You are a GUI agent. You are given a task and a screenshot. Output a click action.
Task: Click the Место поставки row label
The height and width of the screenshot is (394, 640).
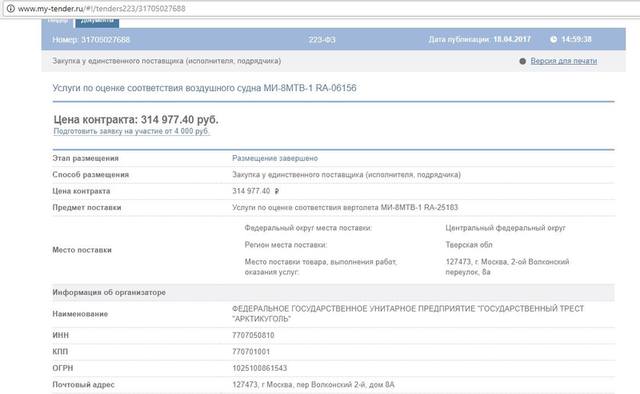(x=82, y=250)
